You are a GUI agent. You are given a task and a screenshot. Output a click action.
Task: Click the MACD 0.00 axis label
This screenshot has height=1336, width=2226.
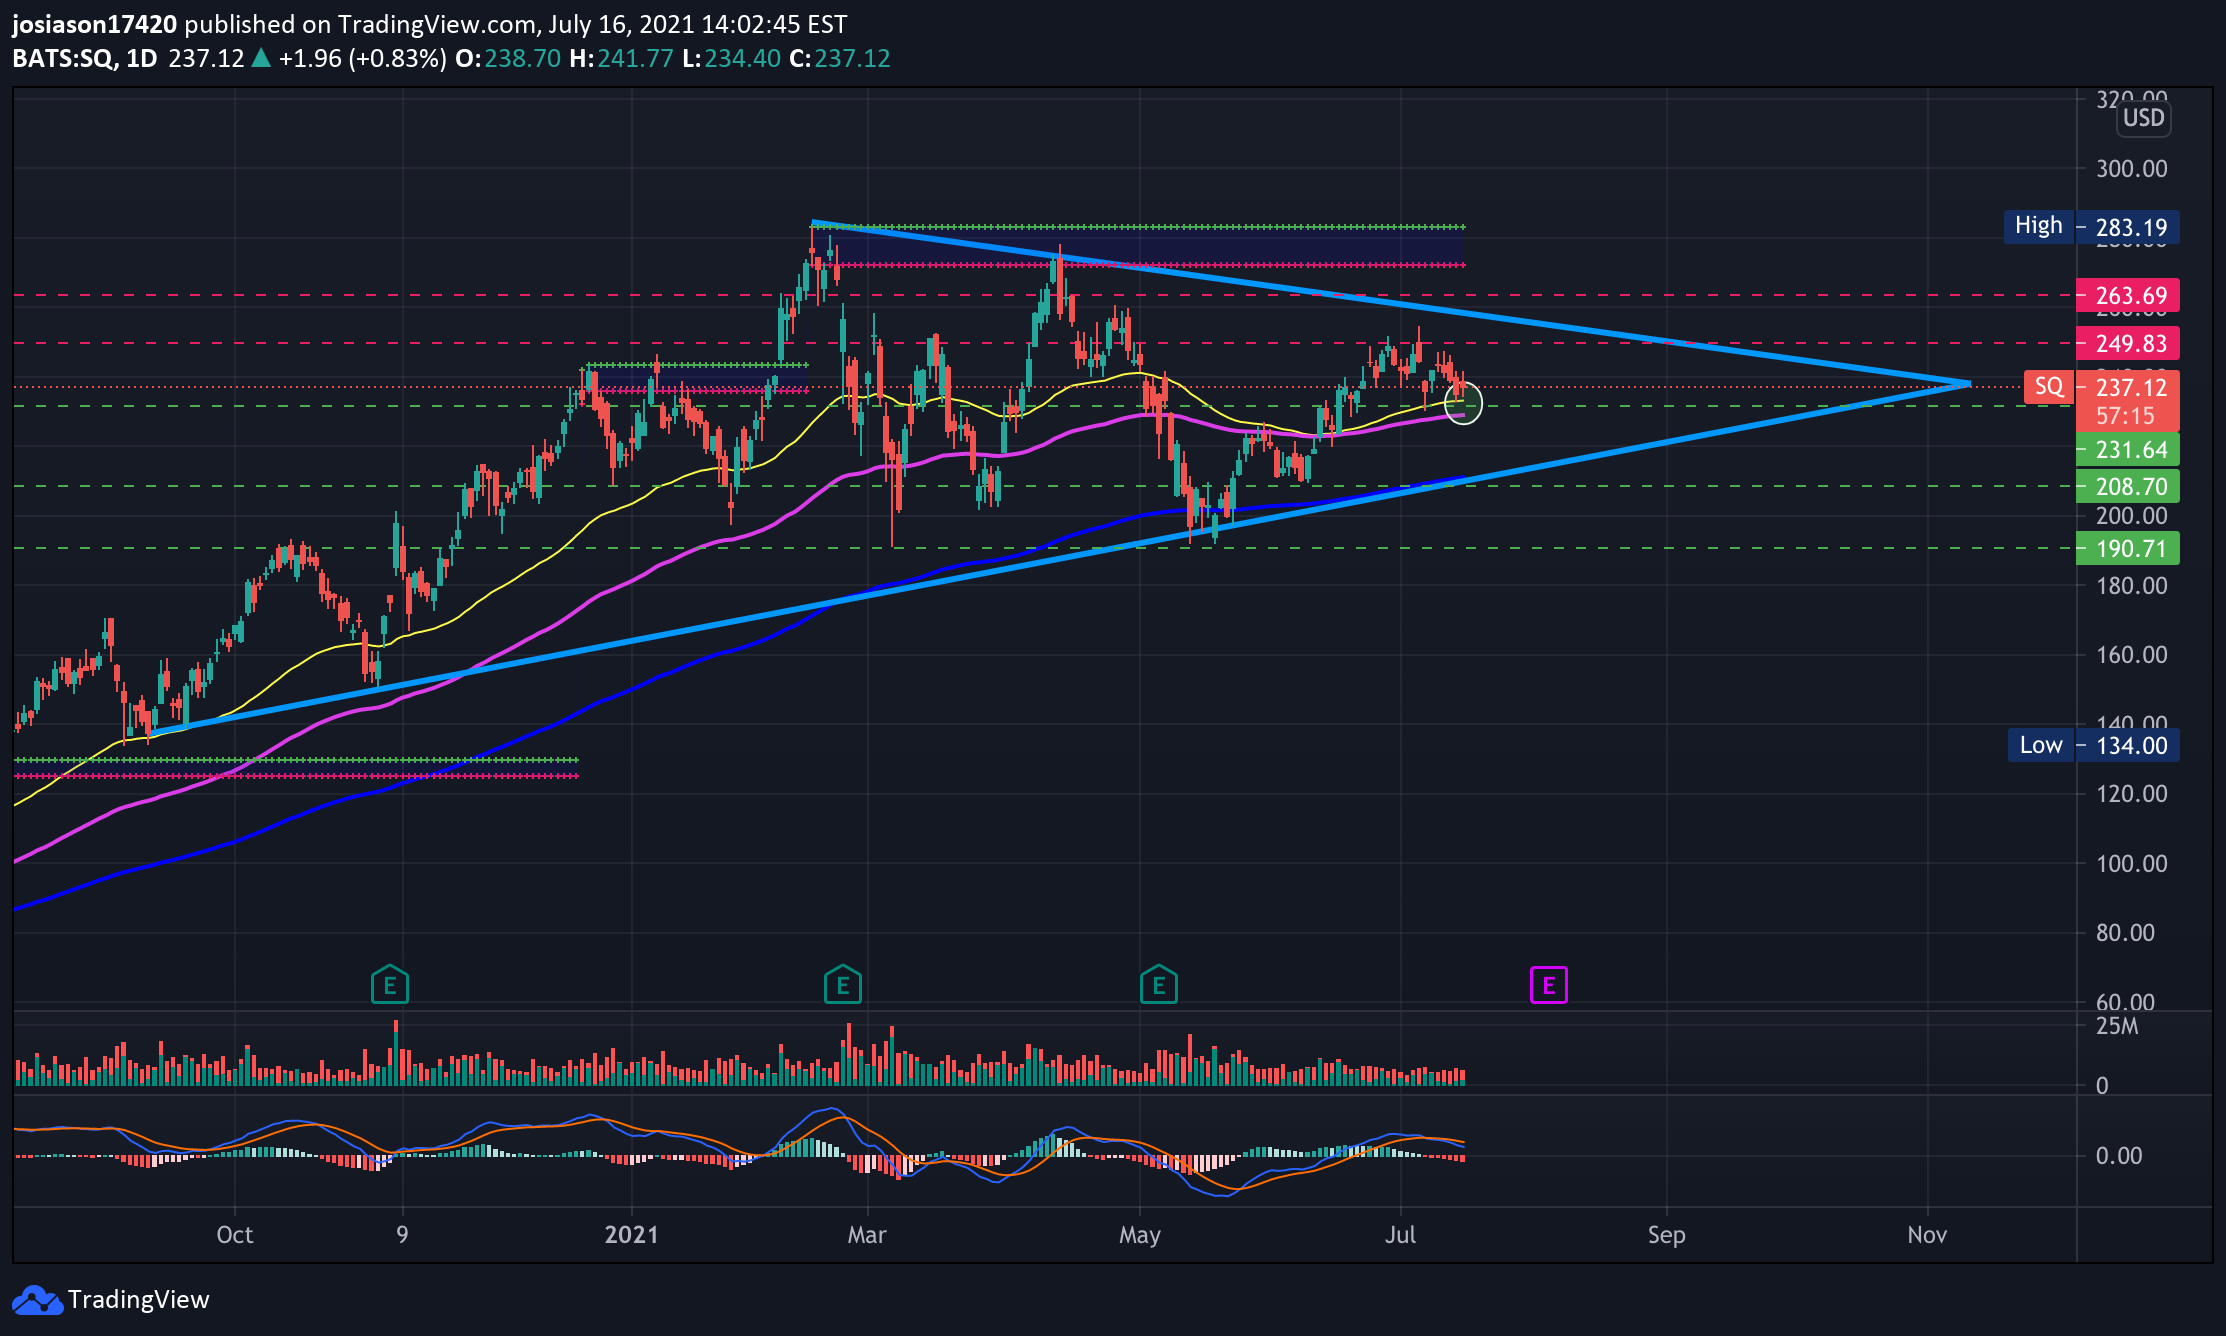(x=2119, y=1156)
